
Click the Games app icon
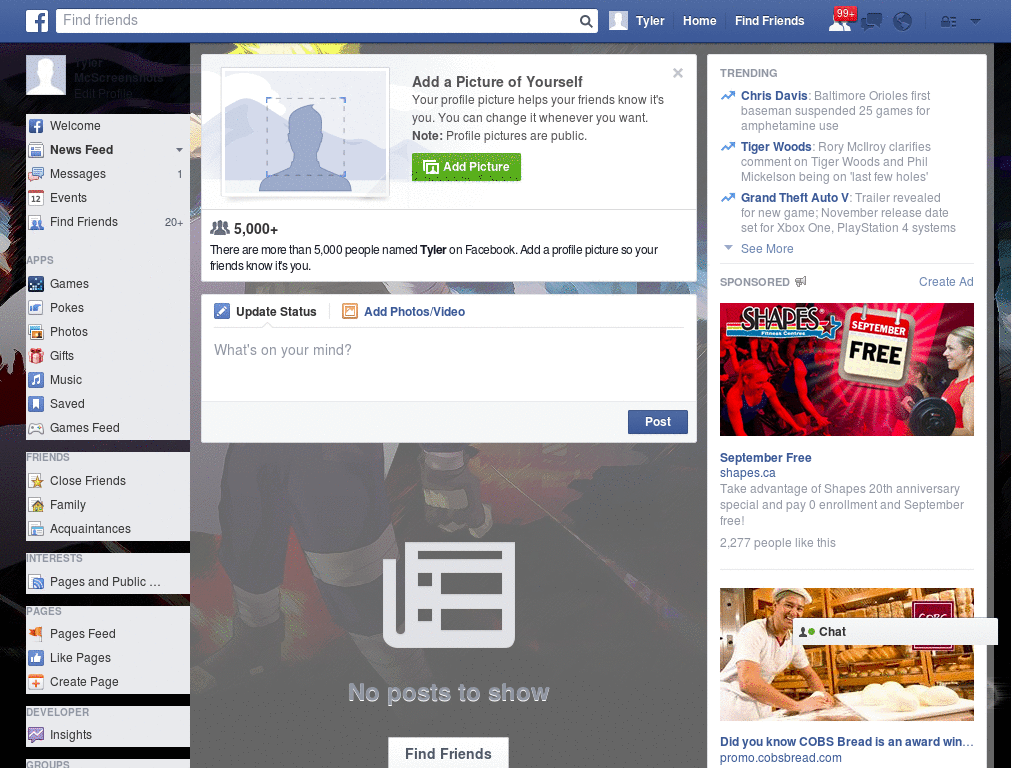(x=36, y=284)
